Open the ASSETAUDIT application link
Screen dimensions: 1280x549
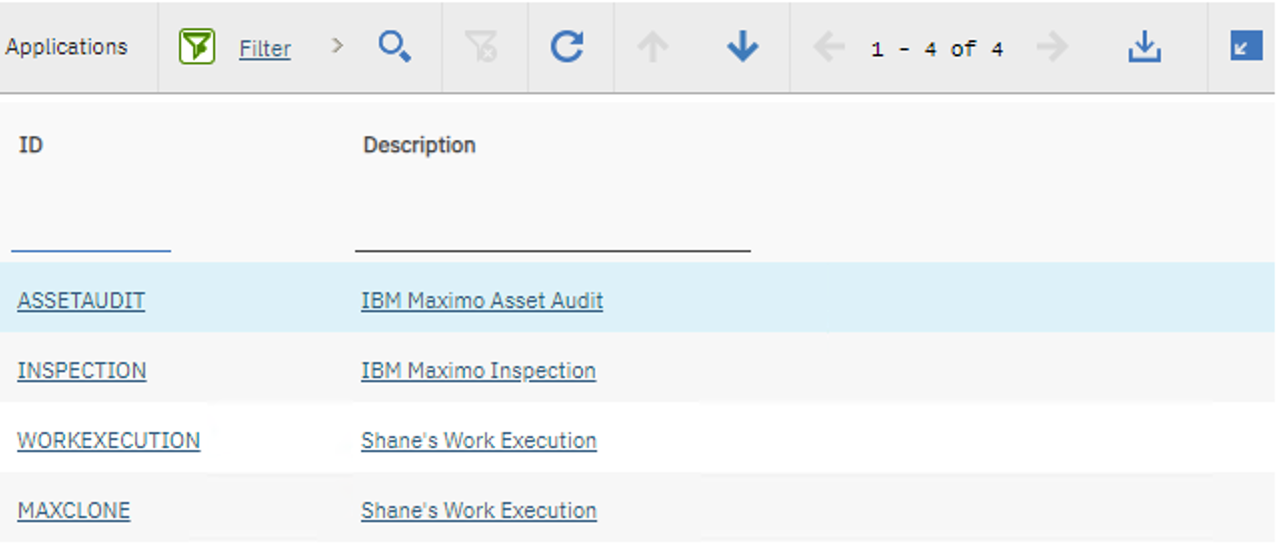click(x=81, y=301)
